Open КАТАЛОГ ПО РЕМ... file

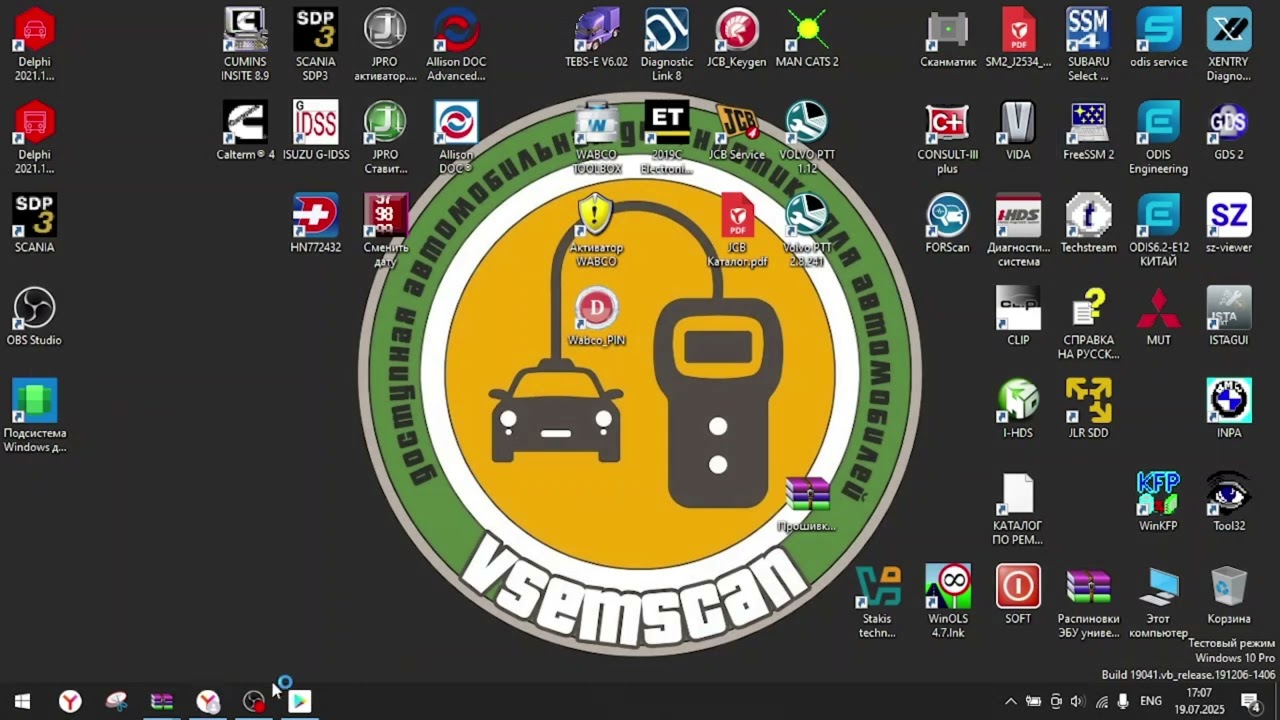[1018, 509]
